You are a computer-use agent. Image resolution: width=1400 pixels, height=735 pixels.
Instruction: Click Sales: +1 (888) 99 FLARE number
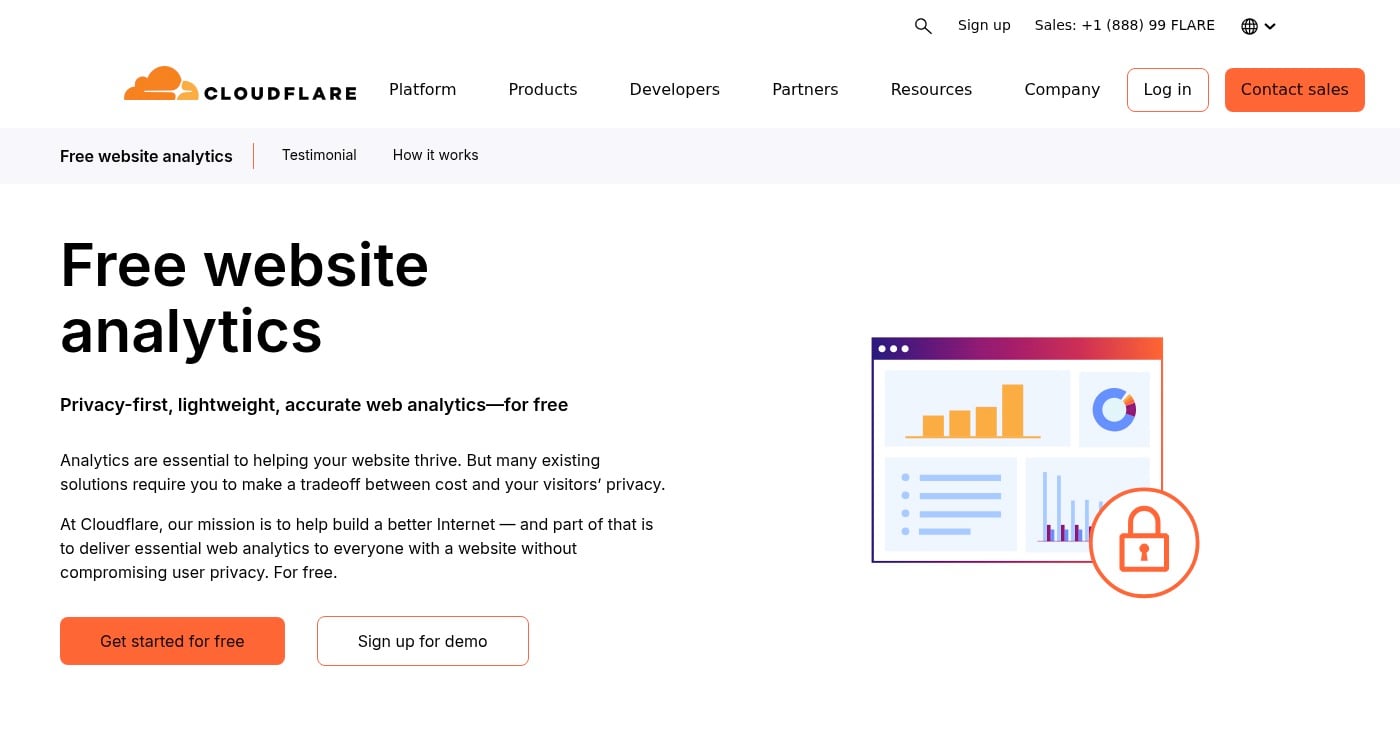pyautogui.click(x=1125, y=25)
